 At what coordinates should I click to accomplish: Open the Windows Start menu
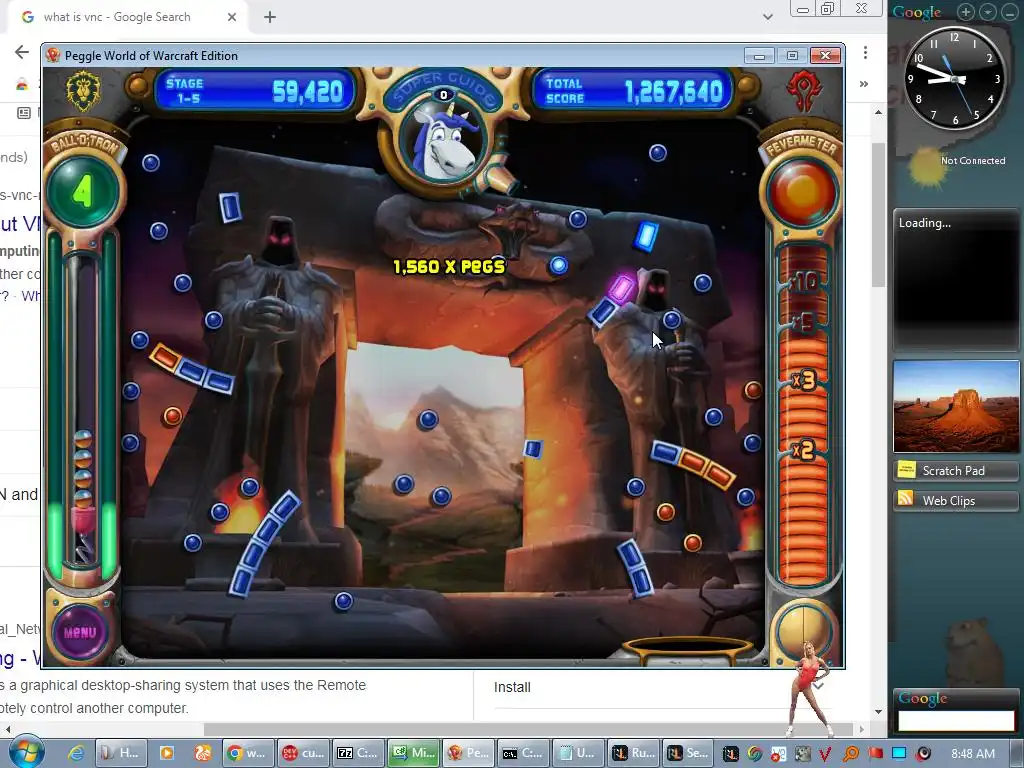pyautogui.click(x=27, y=752)
